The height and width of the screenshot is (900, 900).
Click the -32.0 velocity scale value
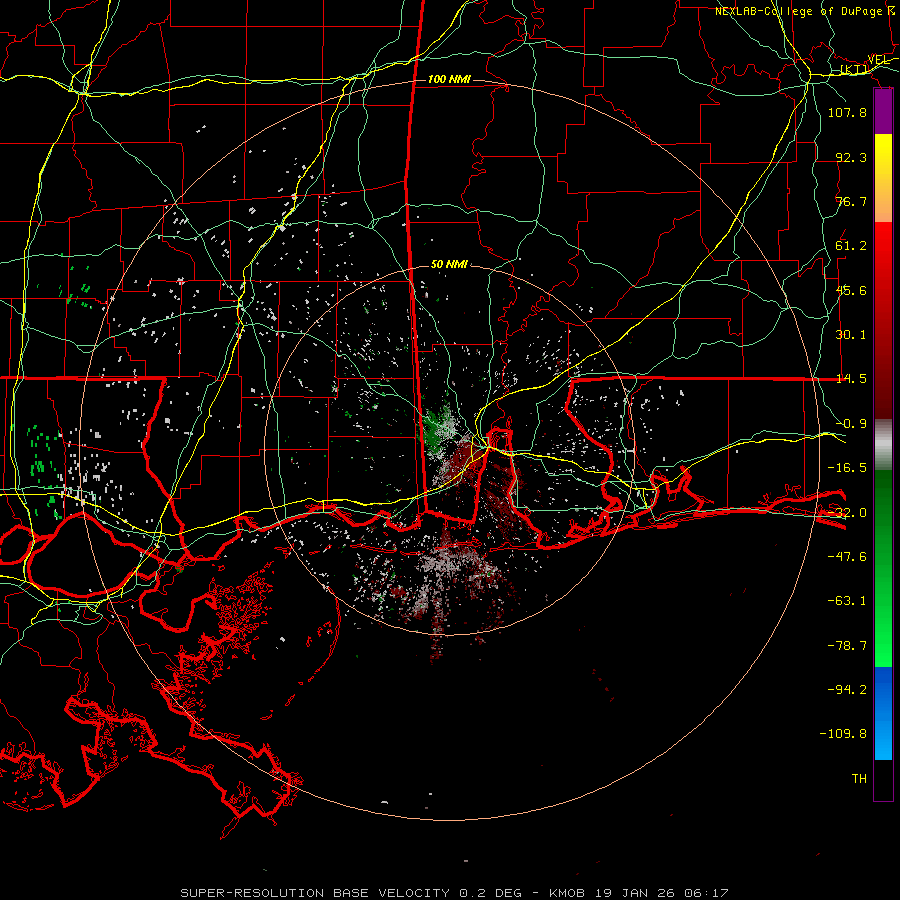pos(847,513)
